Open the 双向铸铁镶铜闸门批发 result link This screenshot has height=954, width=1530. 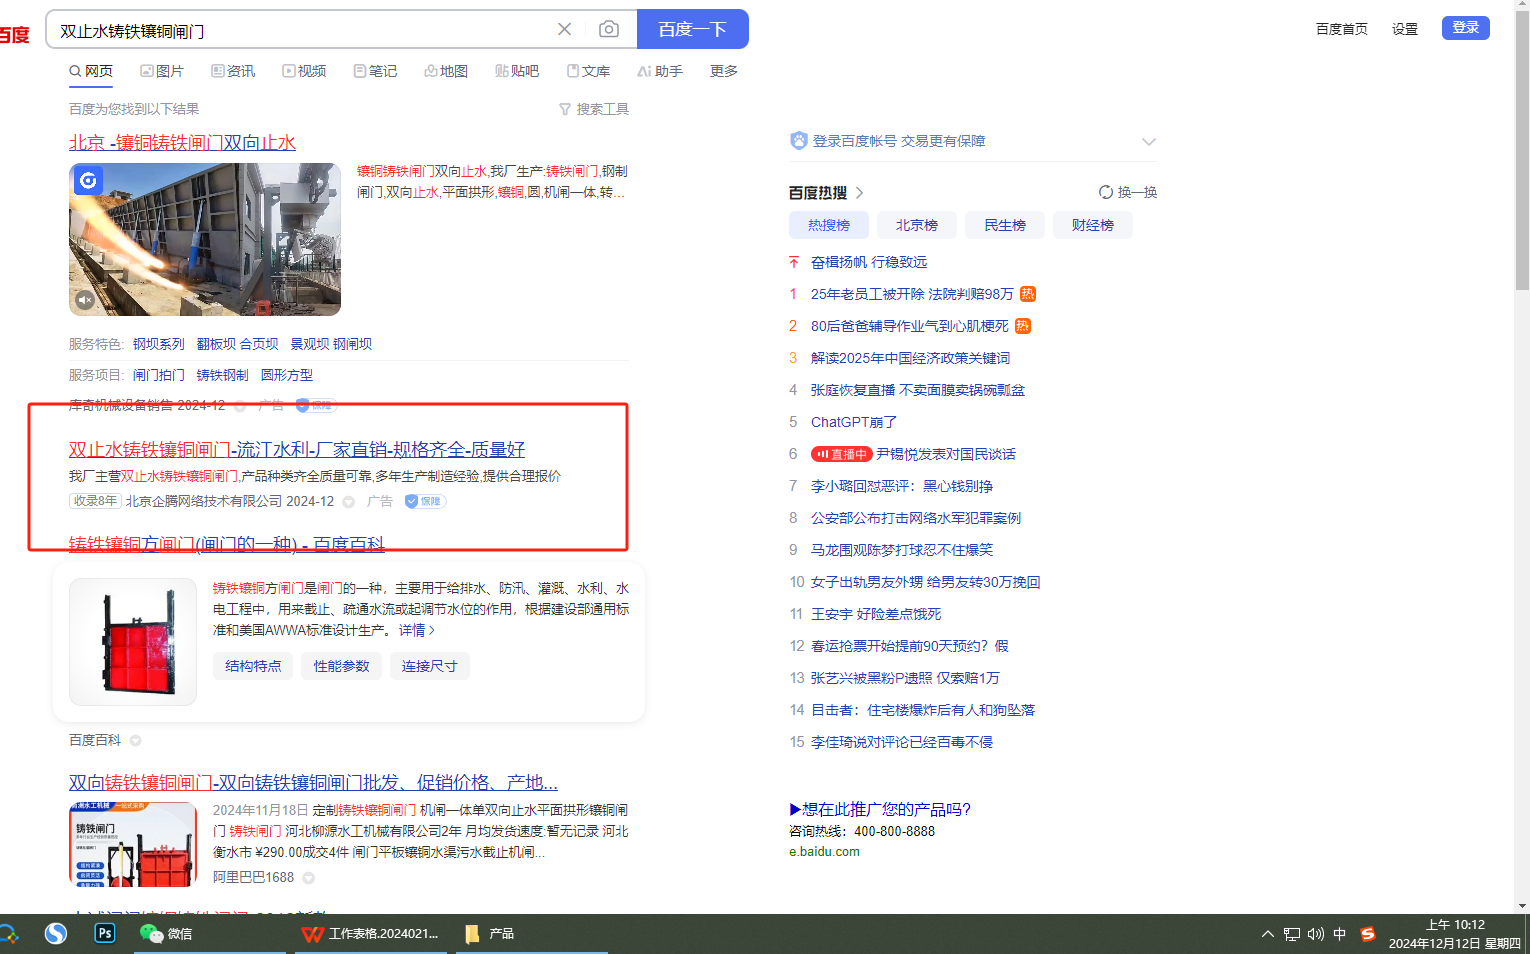[313, 782]
